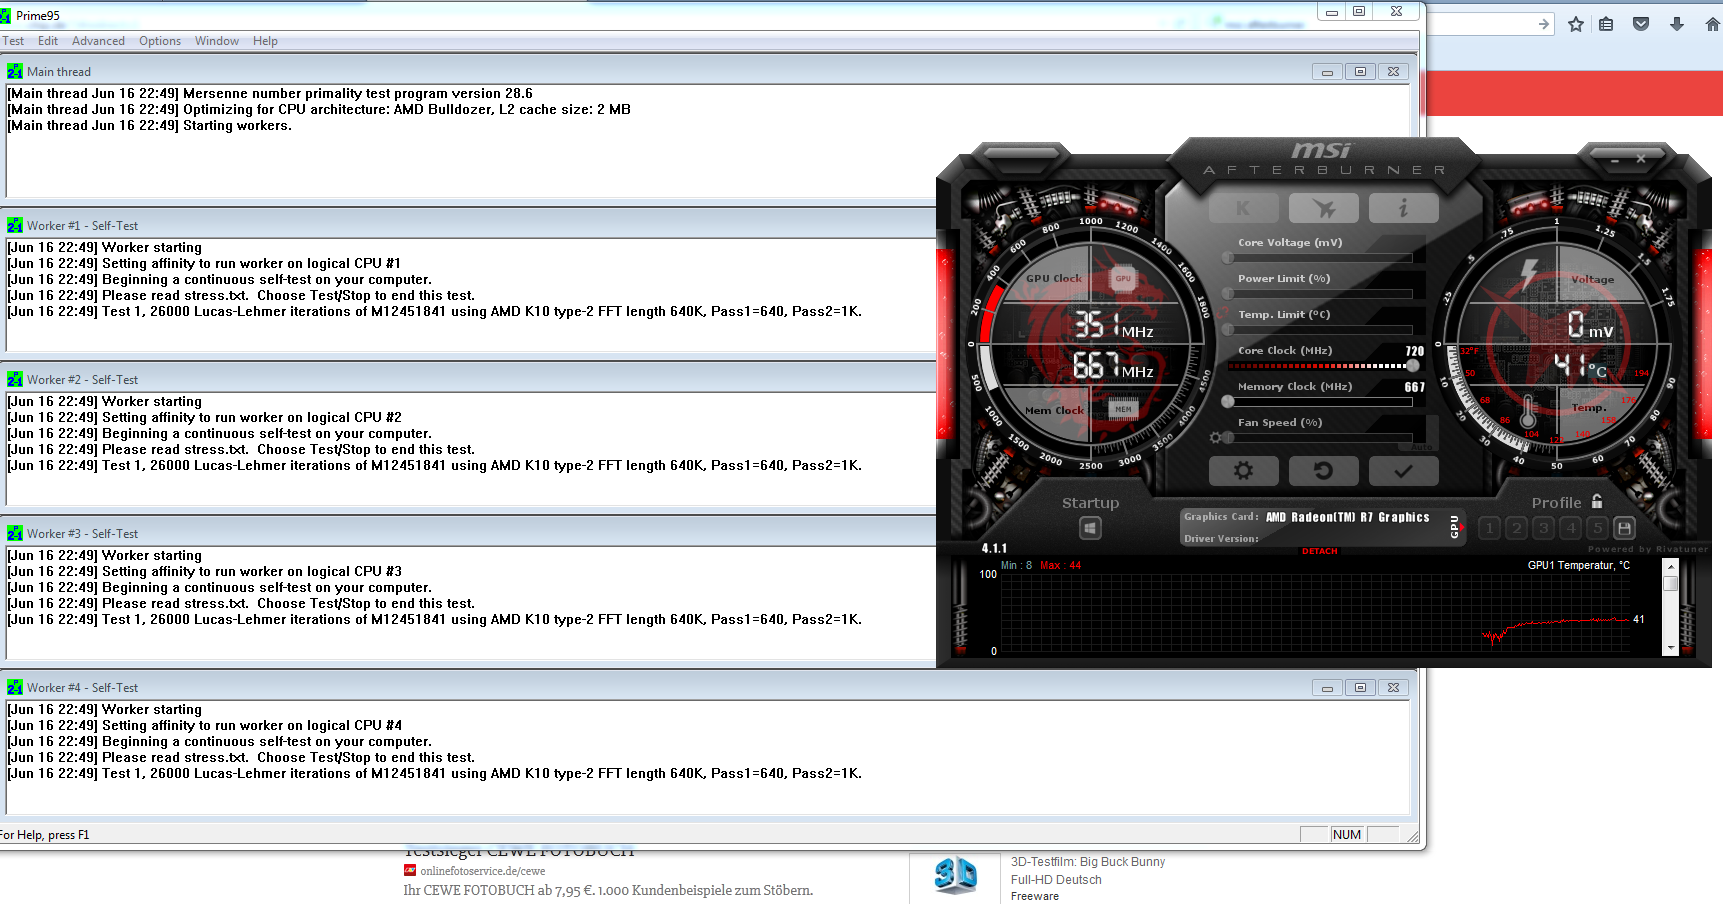1723x904 pixels.
Task: Expand the GPU selector arrow in Afterburner
Action: [x=1462, y=527]
